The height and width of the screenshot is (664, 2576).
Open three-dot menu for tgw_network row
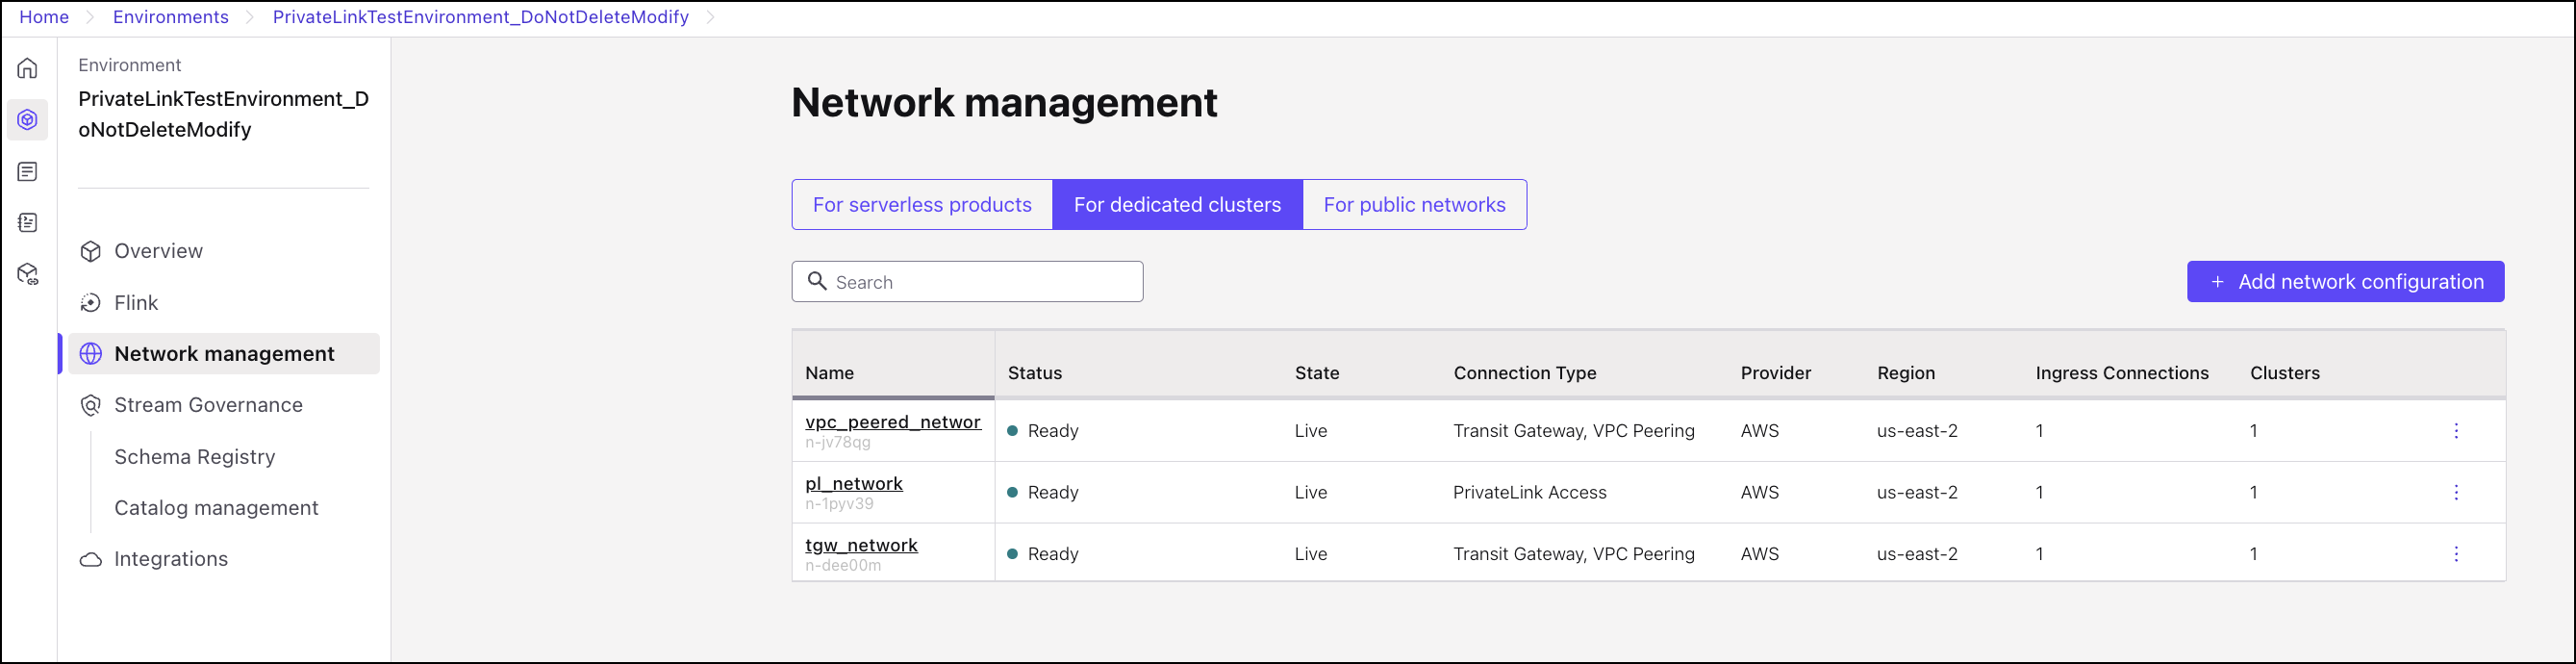(2455, 554)
